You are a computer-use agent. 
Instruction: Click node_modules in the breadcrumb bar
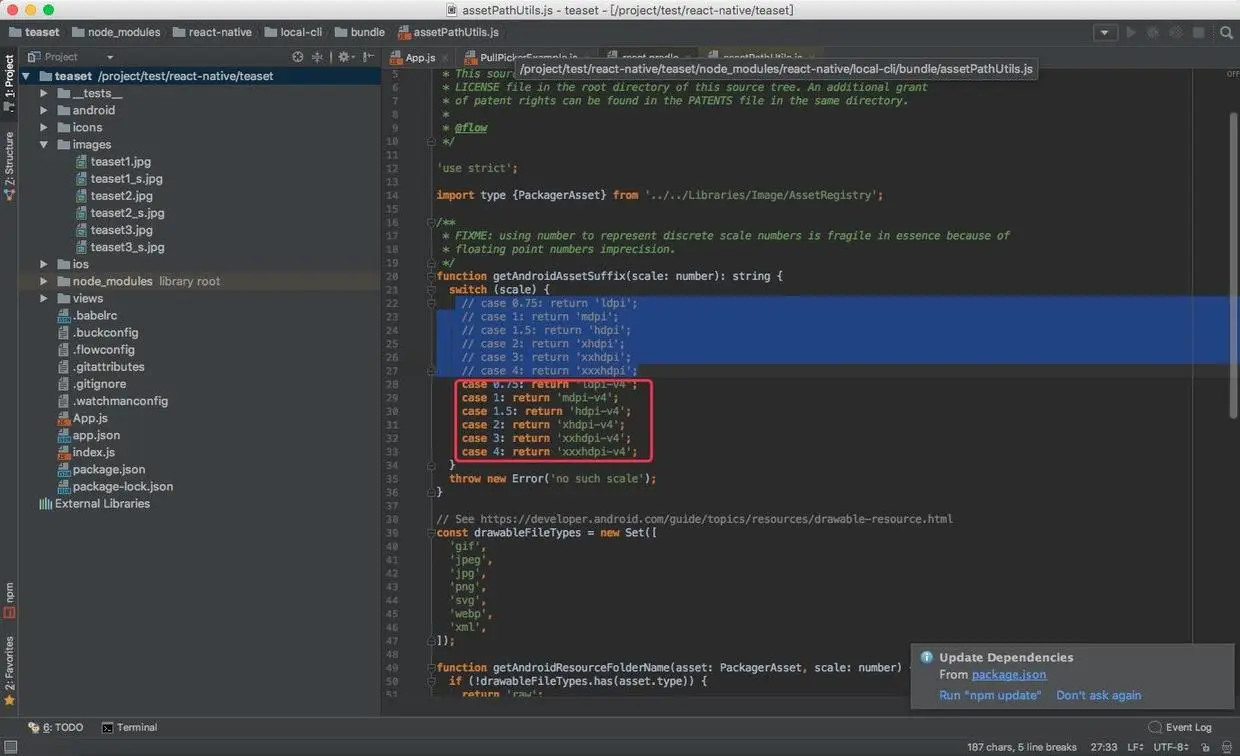pyautogui.click(x=114, y=32)
